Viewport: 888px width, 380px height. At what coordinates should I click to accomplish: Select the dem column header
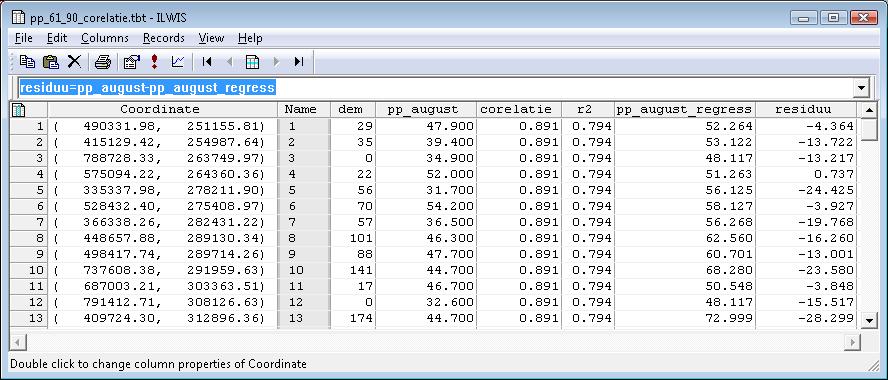coord(352,109)
